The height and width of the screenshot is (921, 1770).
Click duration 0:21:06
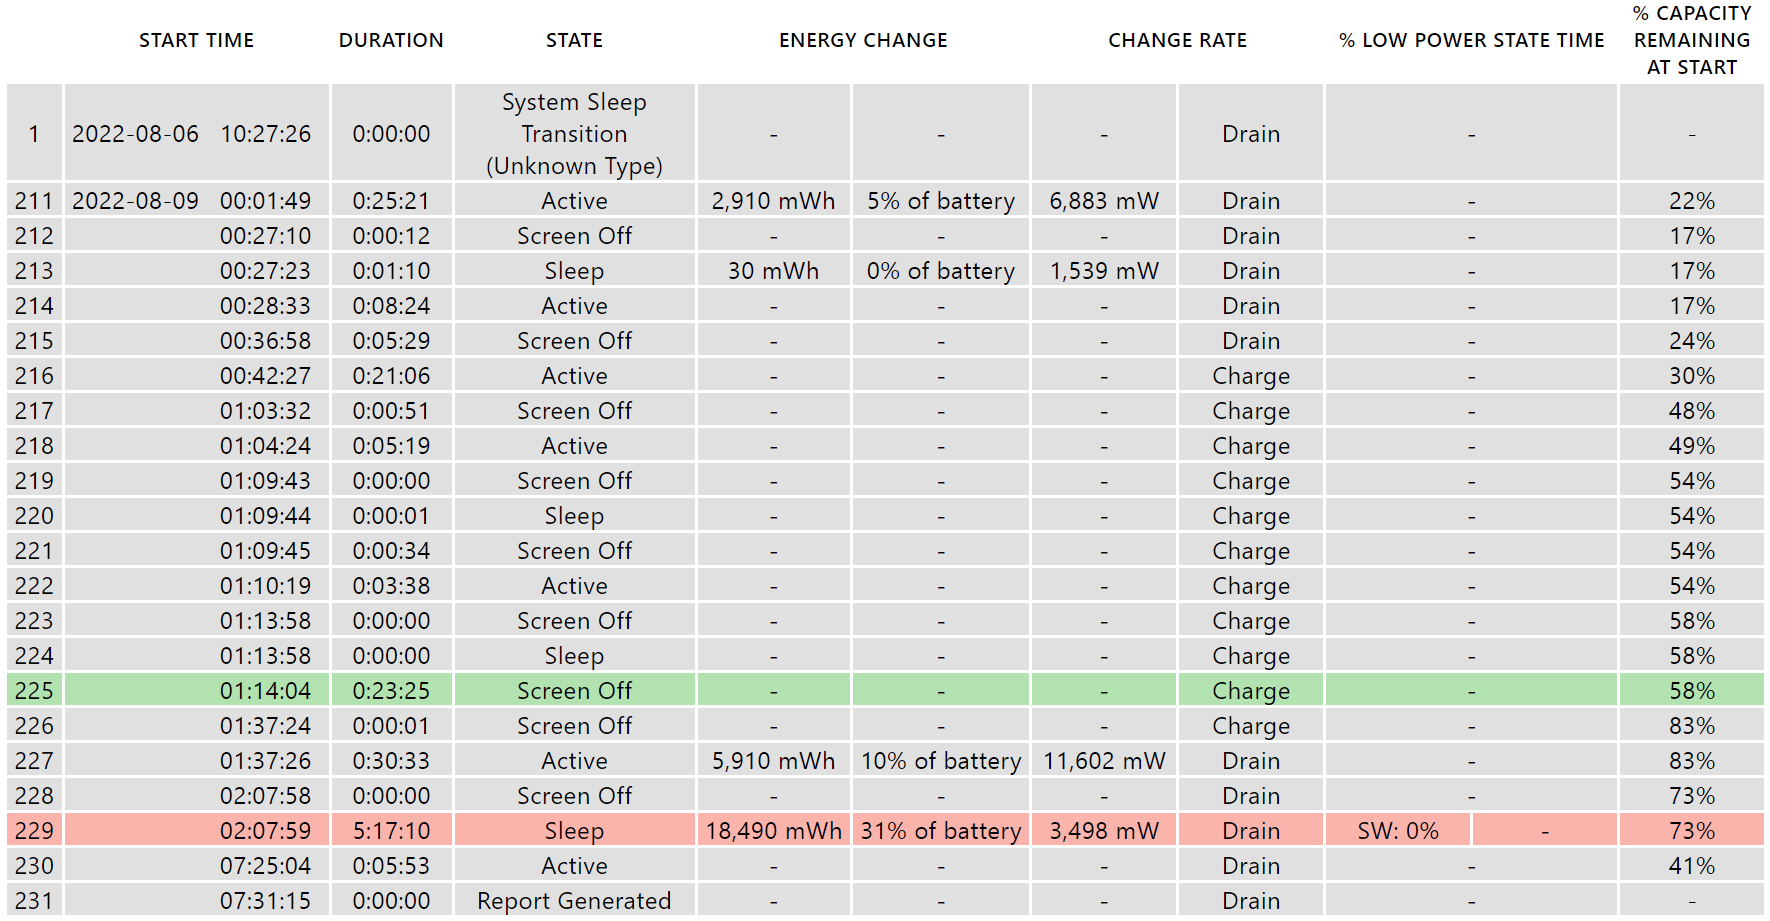pyautogui.click(x=391, y=375)
